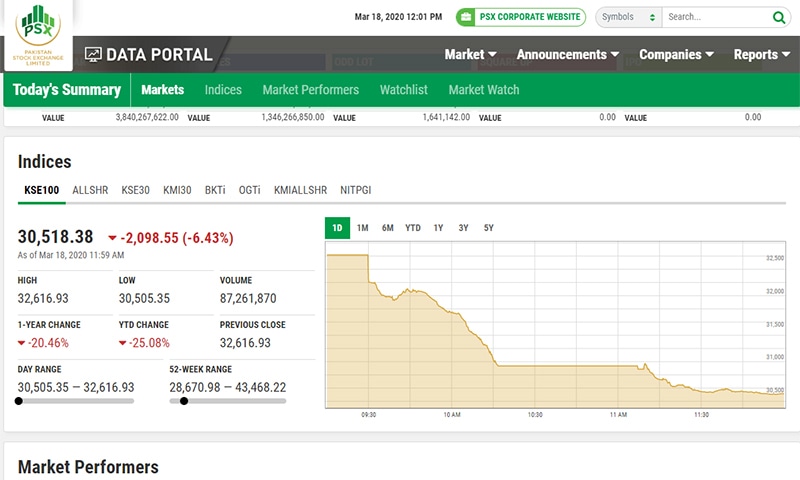800x480 pixels.
Task: Open Market Performers navigation item
Action: 311,90
